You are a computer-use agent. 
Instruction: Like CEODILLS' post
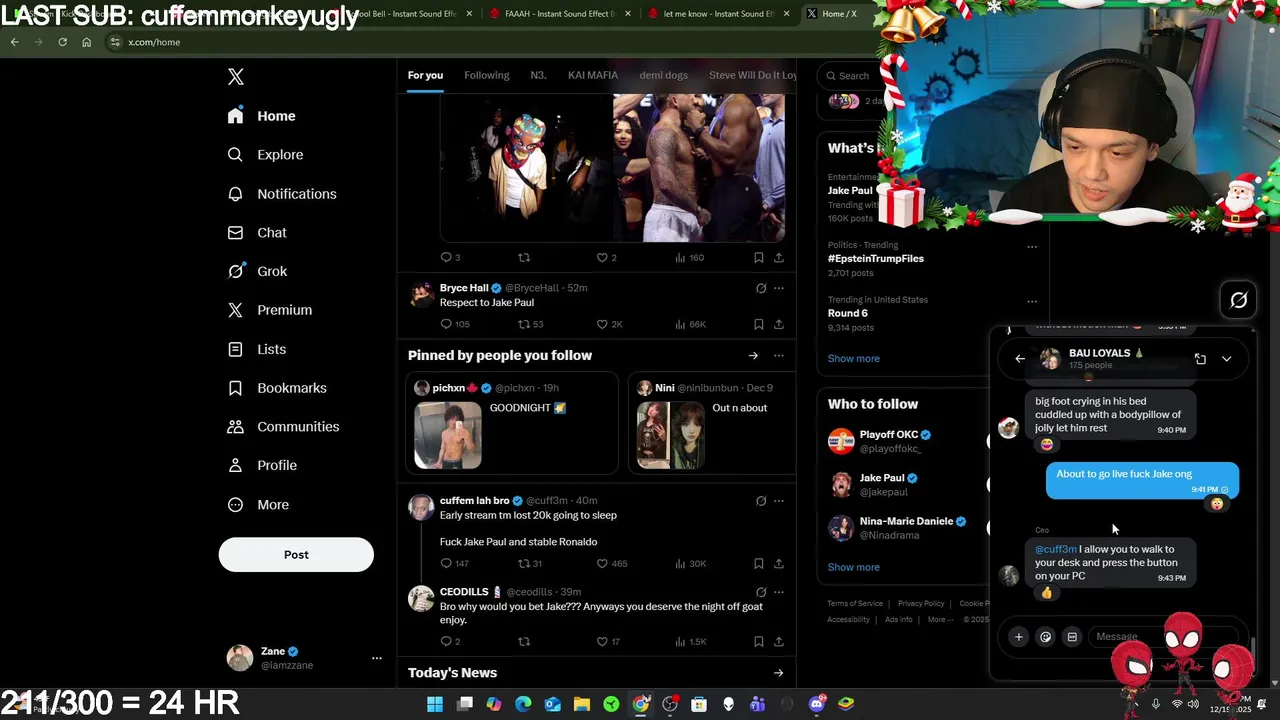coord(602,641)
